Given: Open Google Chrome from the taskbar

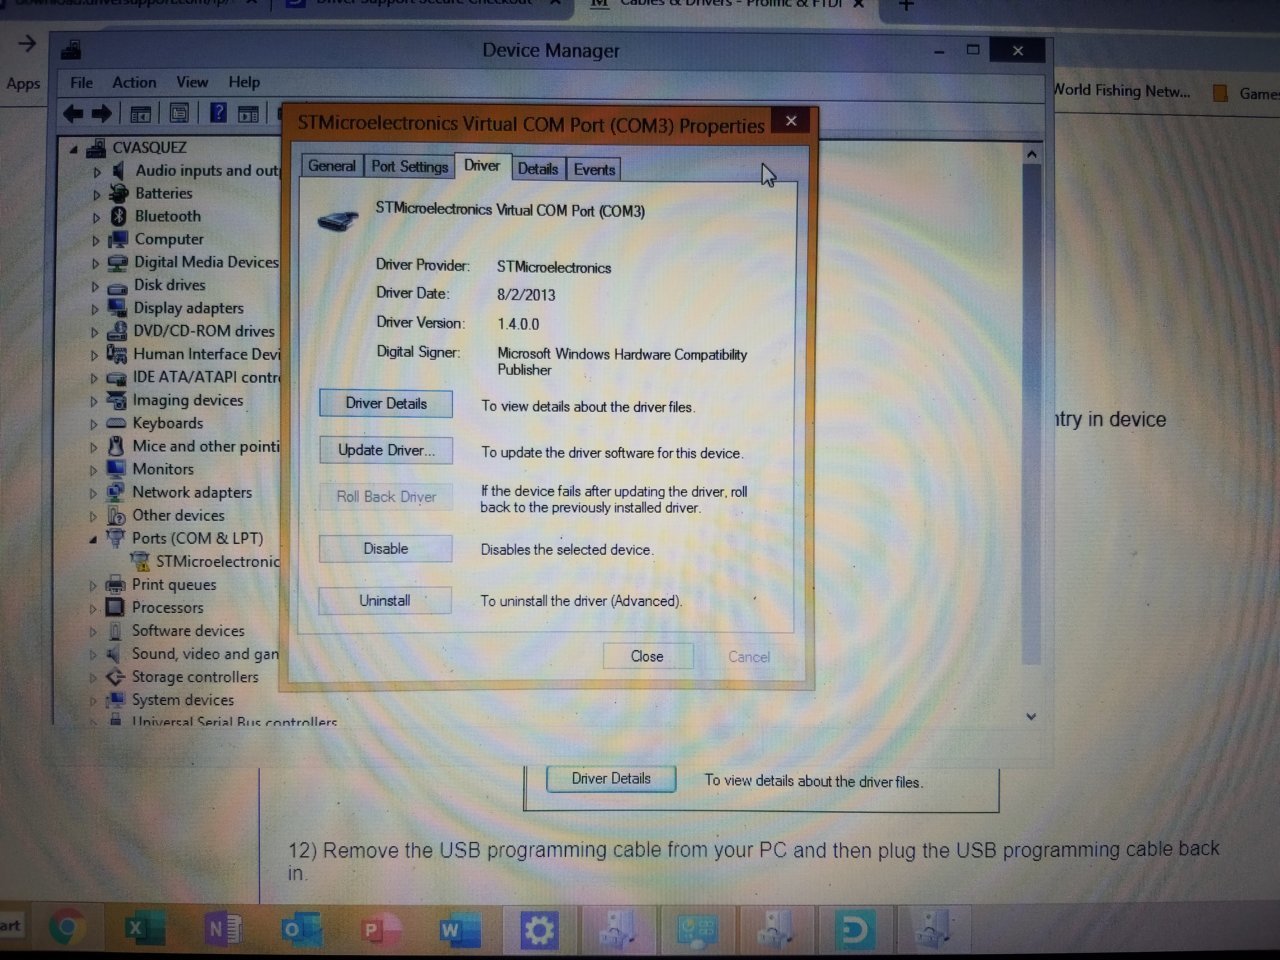Looking at the screenshot, I should (x=66, y=930).
